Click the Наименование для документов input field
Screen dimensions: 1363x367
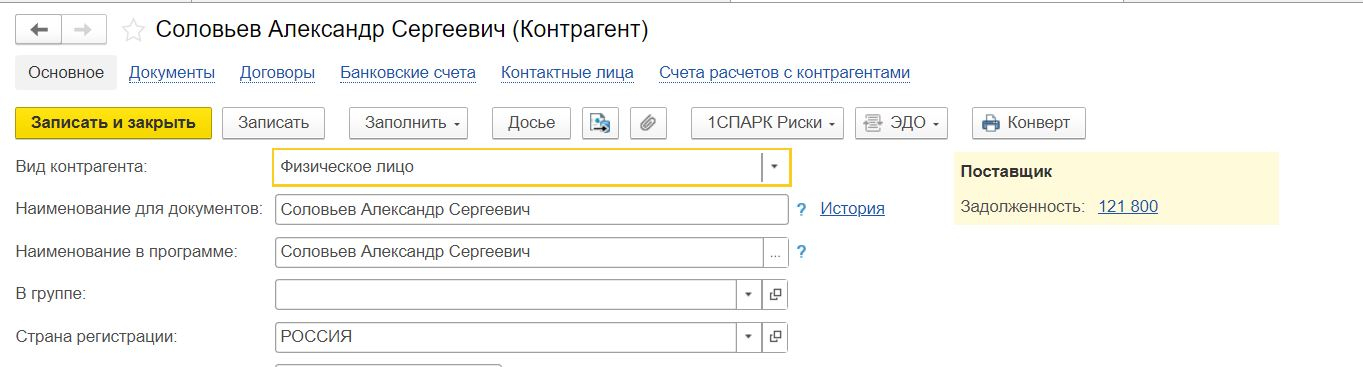pos(532,209)
